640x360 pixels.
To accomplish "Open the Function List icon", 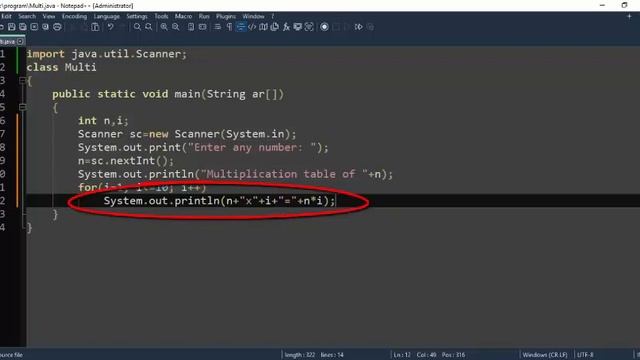I will (x=286, y=27).
